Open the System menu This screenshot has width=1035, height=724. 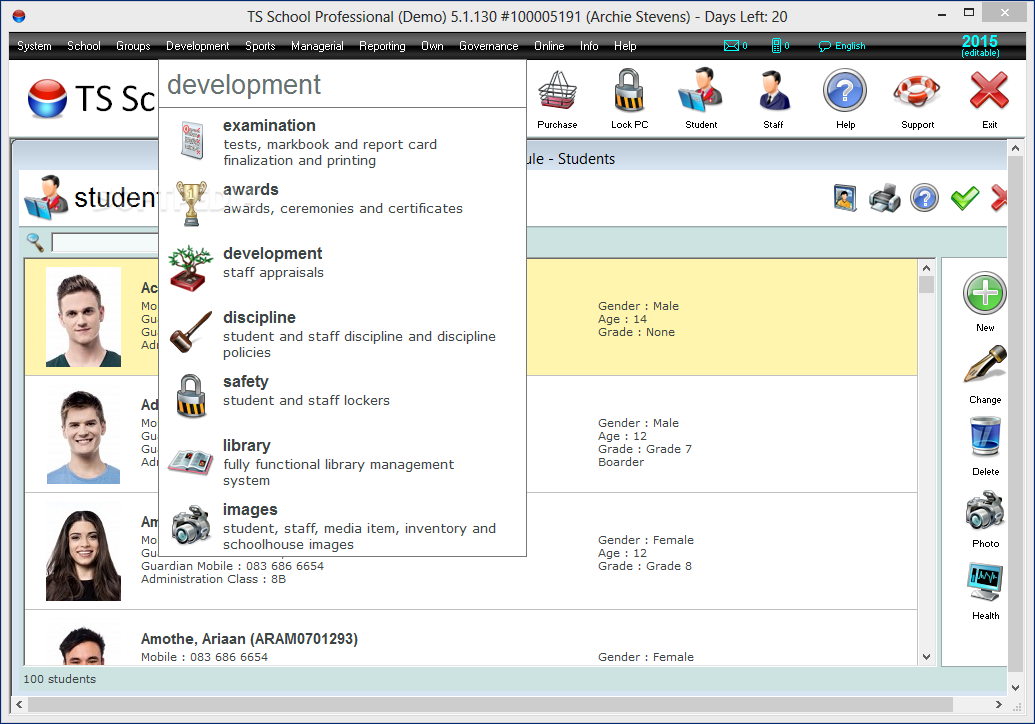(x=34, y=46)
